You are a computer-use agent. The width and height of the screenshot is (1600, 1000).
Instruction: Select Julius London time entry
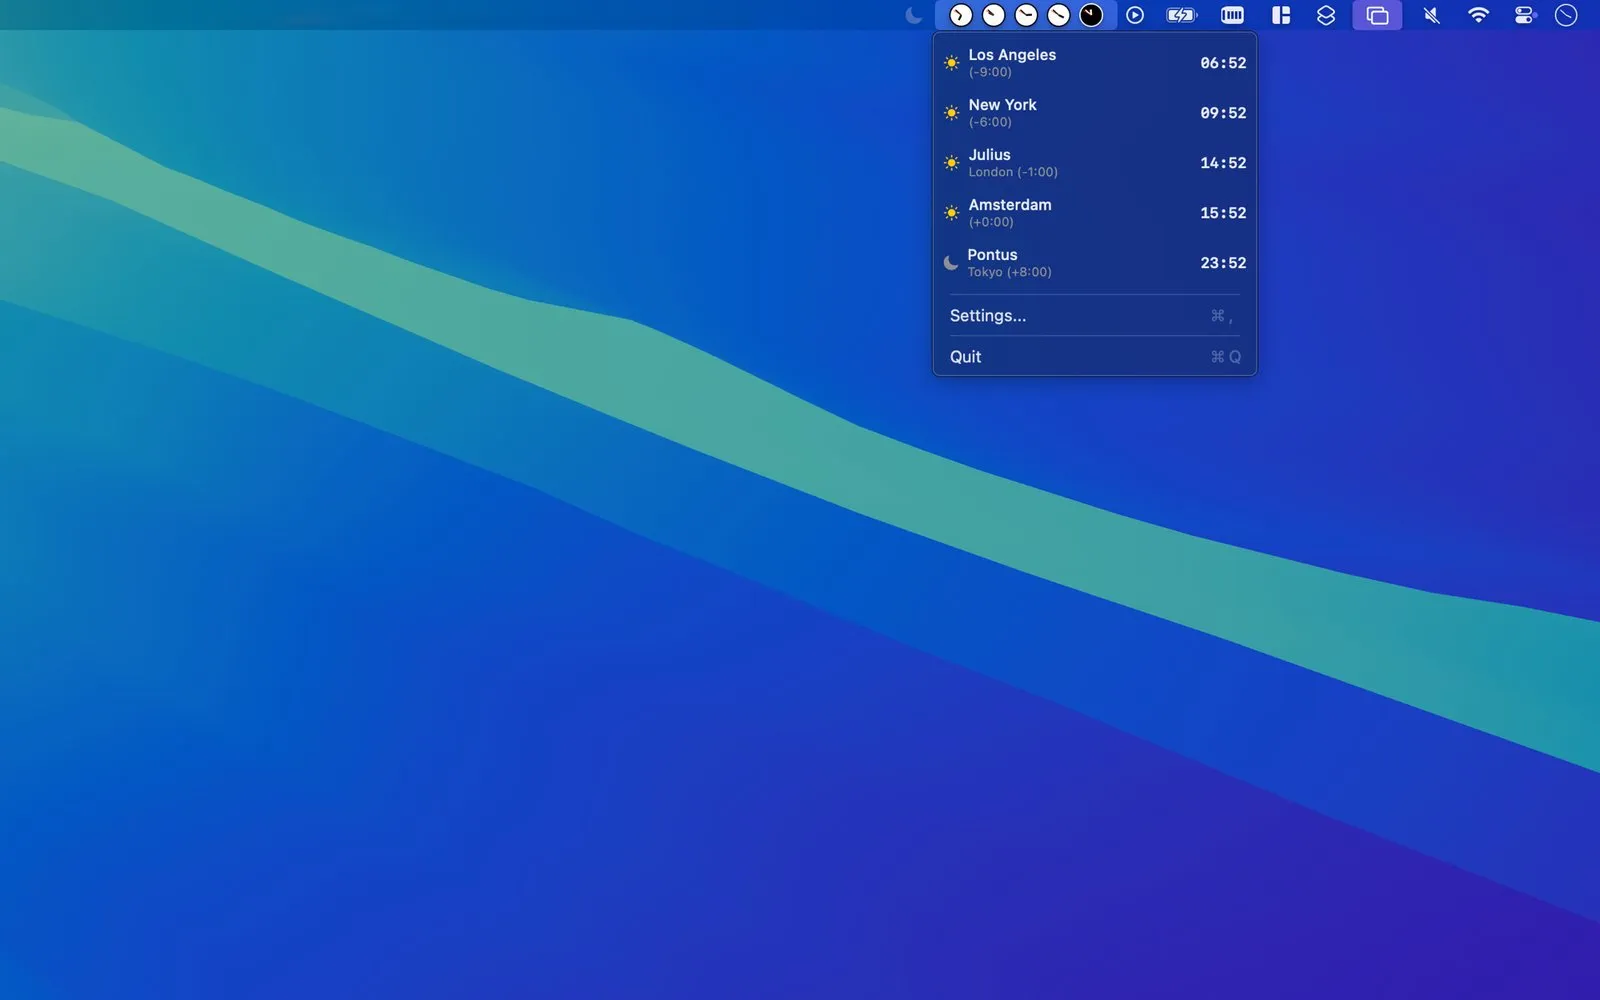tap(1095, 163)
